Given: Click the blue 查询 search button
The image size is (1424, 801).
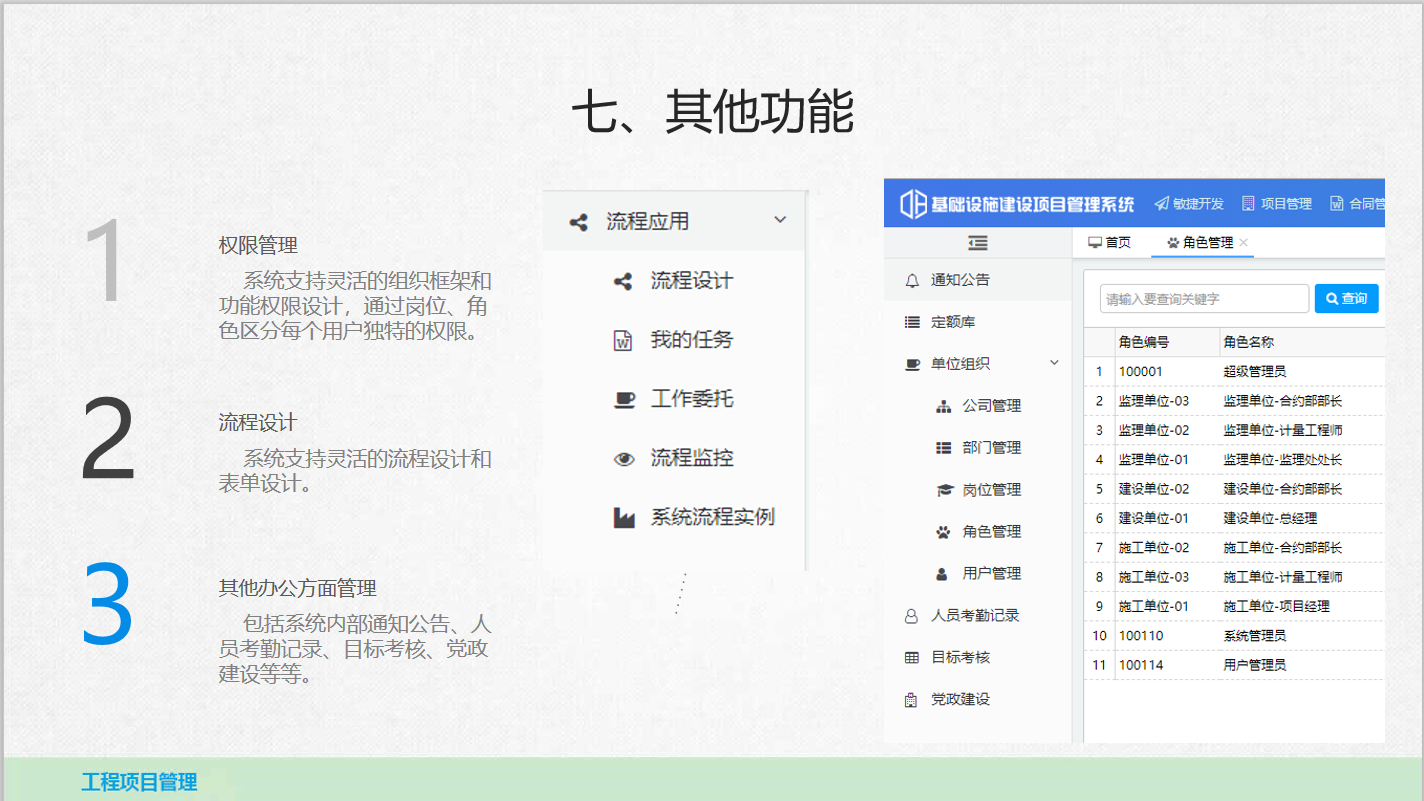Looking at the screenshot, I should 1346,298.
